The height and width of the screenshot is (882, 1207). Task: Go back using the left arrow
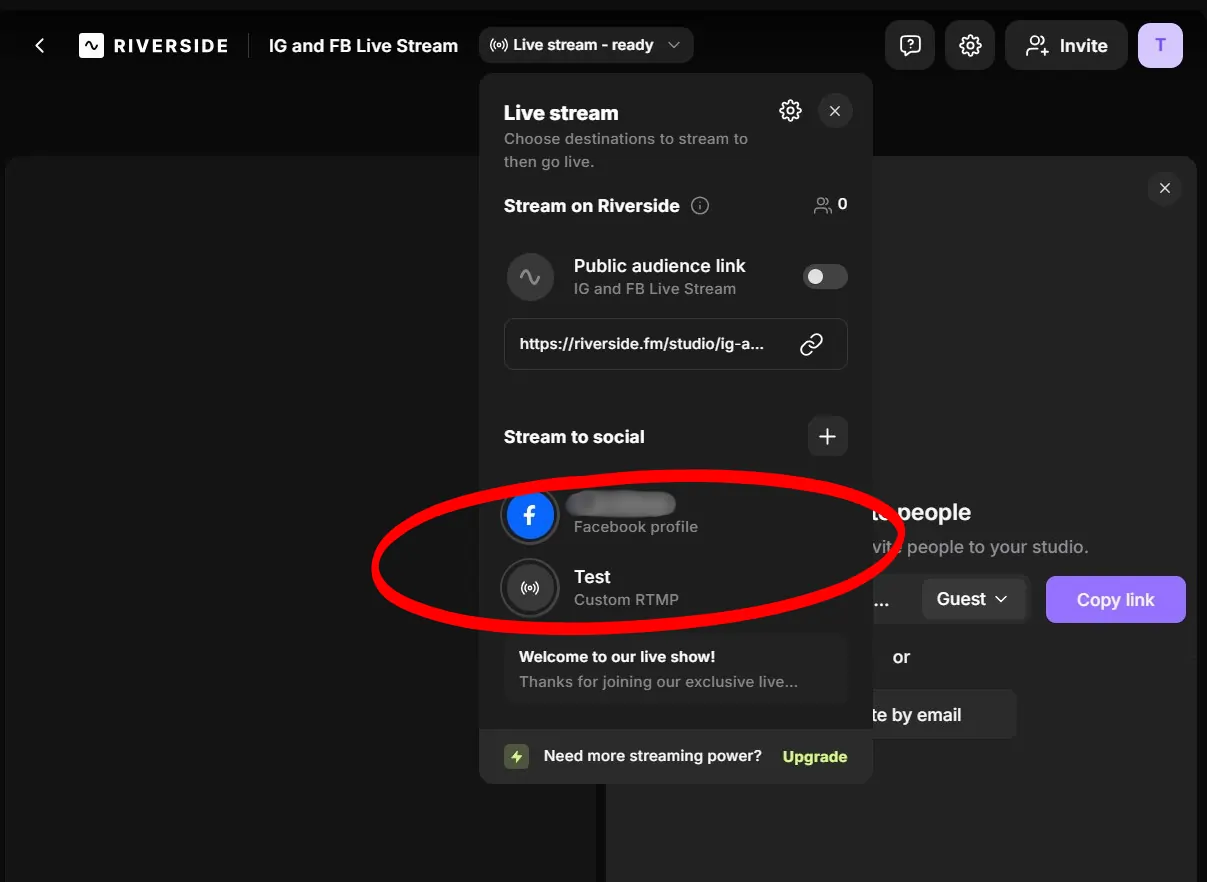point(40,46)
